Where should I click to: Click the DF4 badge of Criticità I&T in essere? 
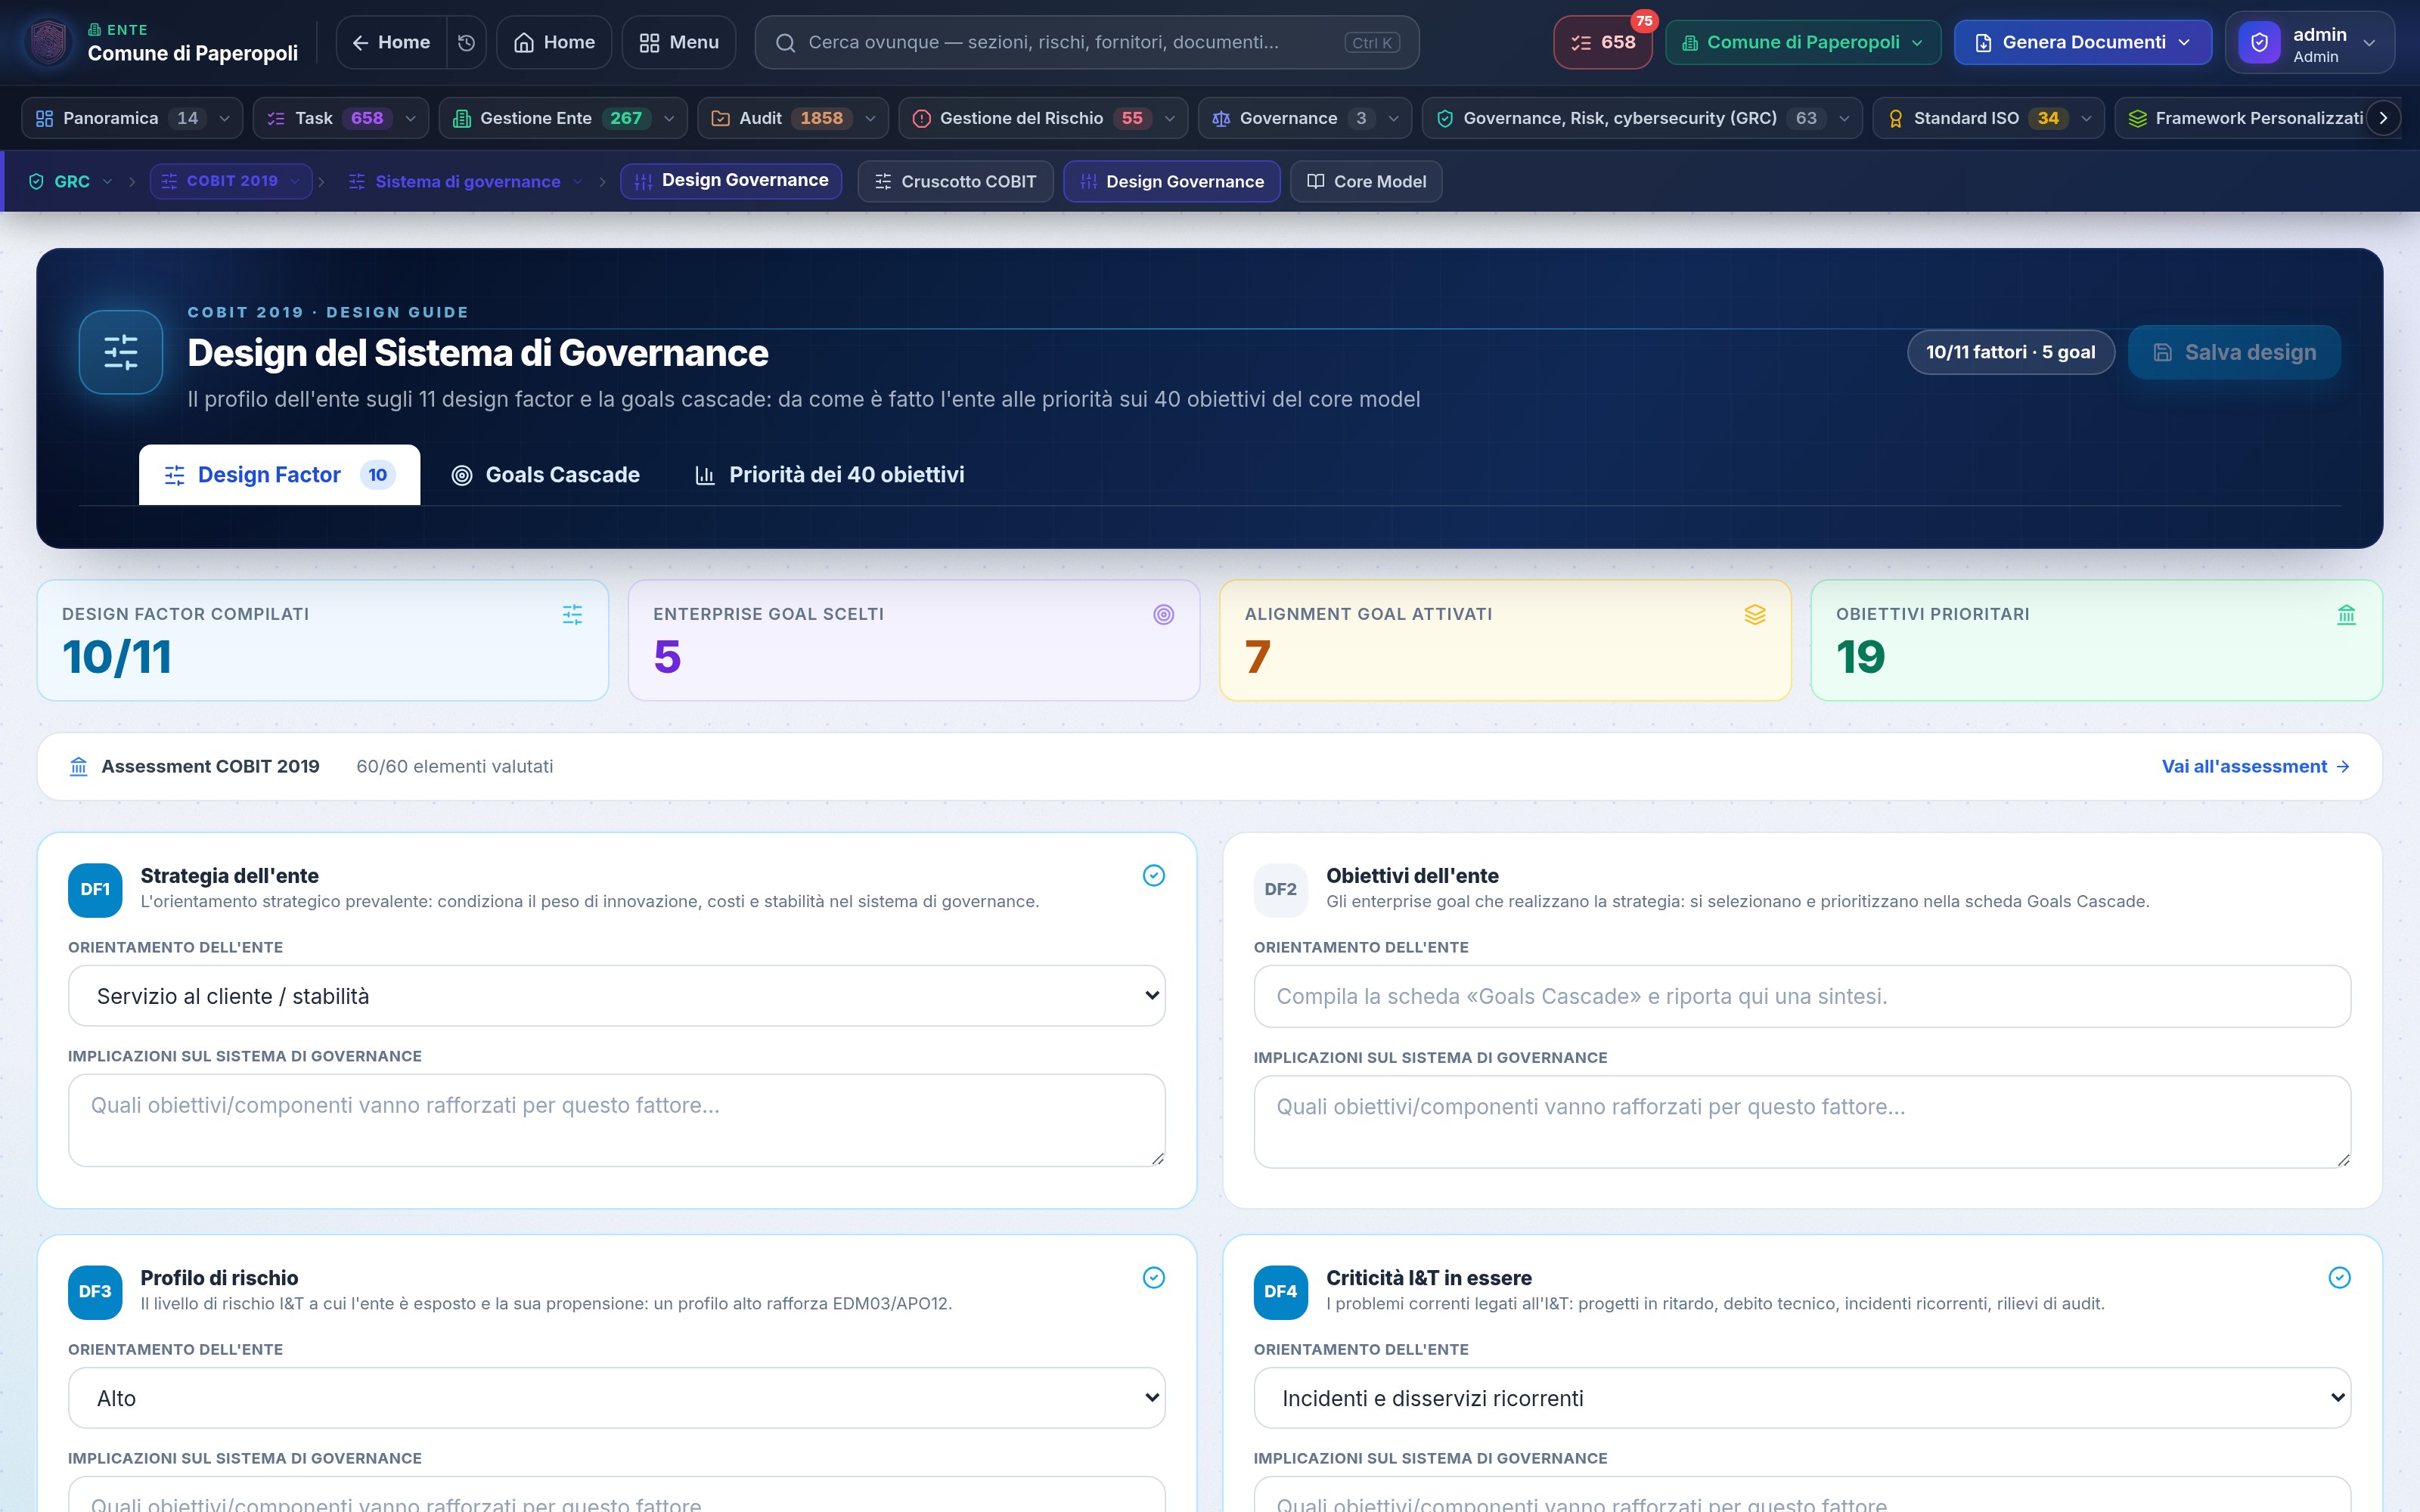click(x=1280, y=1291)
